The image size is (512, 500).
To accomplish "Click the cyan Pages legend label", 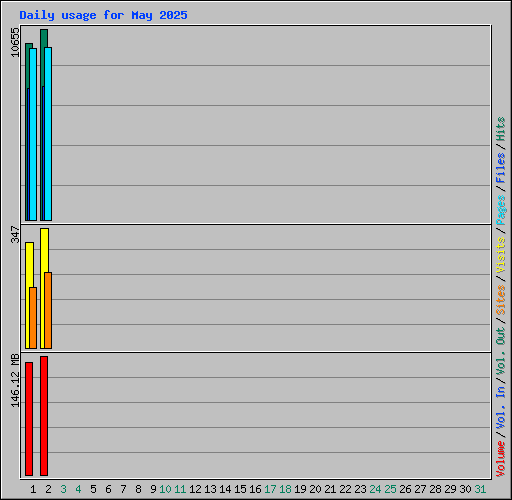I will point(501,210).
